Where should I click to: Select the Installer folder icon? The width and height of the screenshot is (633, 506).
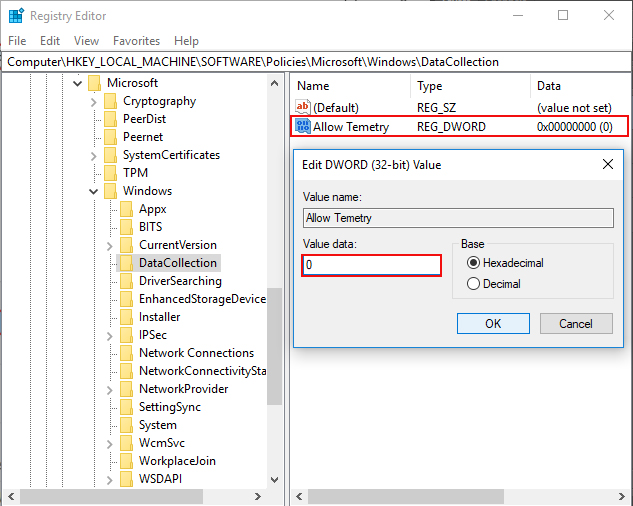point(126,317)
